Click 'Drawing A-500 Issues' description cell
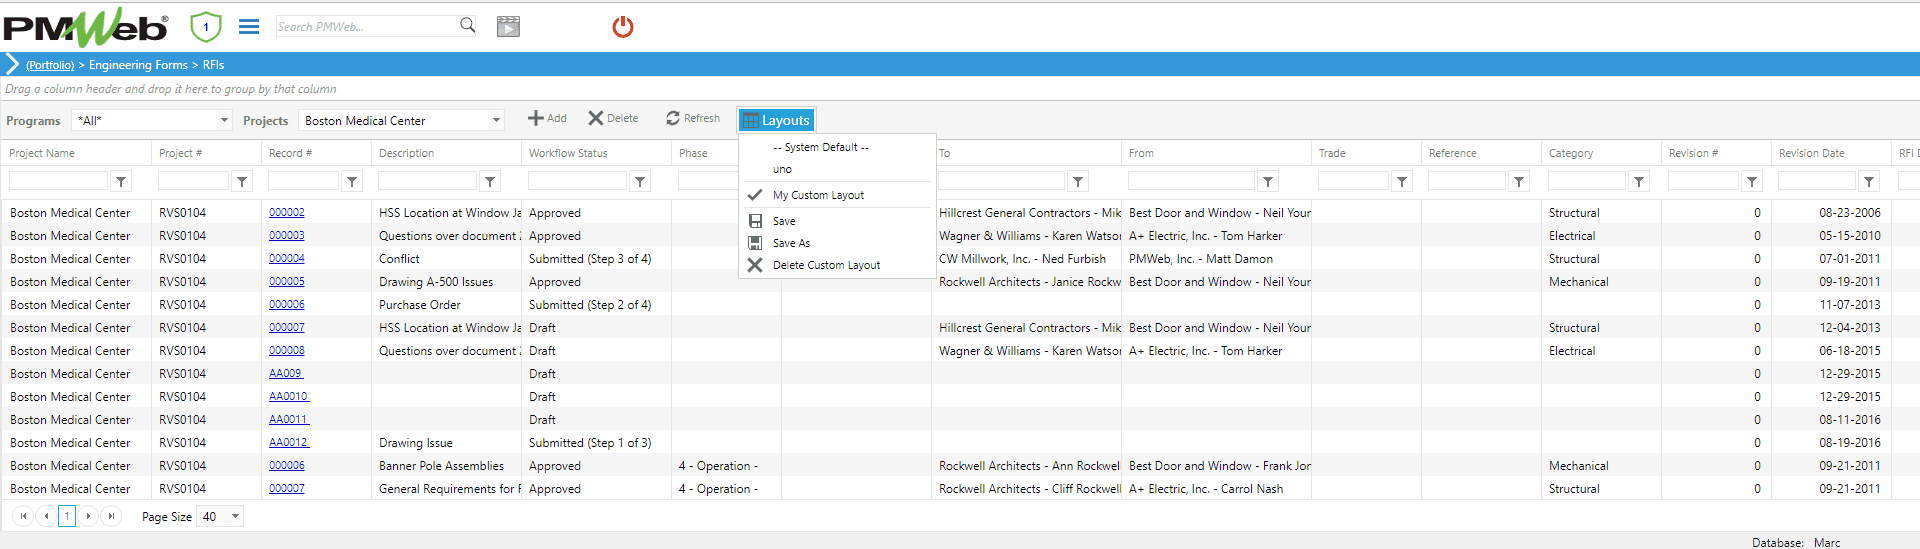The width and height of the screenshot is (1920, 549). click(436, 282)
